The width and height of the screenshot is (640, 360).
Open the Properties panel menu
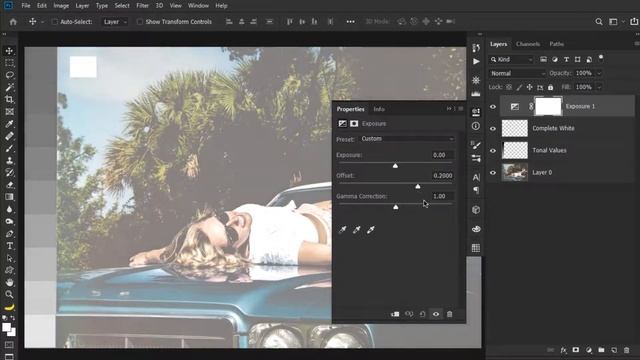pyautogui.click(x=460, y=109)
